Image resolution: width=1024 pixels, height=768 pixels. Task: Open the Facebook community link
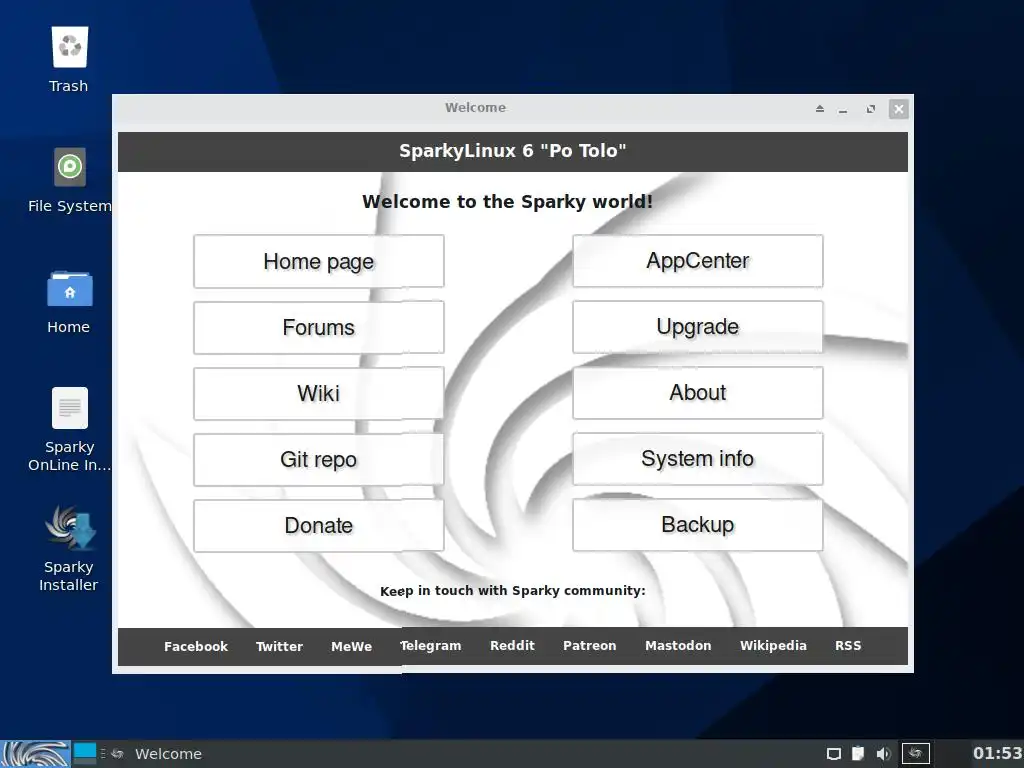[x=196, y=647]
